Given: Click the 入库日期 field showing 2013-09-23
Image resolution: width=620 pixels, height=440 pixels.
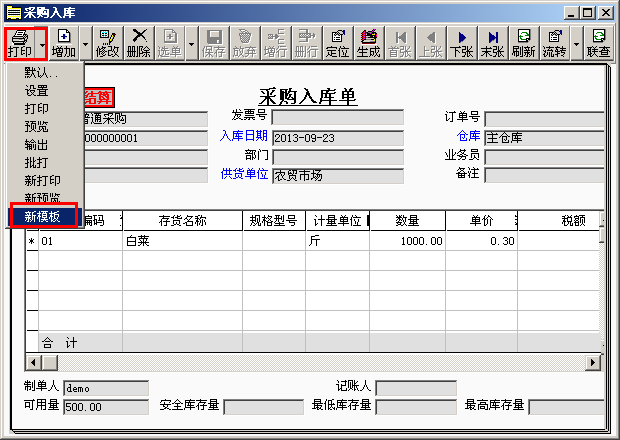Looking at the screenshot, I should click(338, 138).
